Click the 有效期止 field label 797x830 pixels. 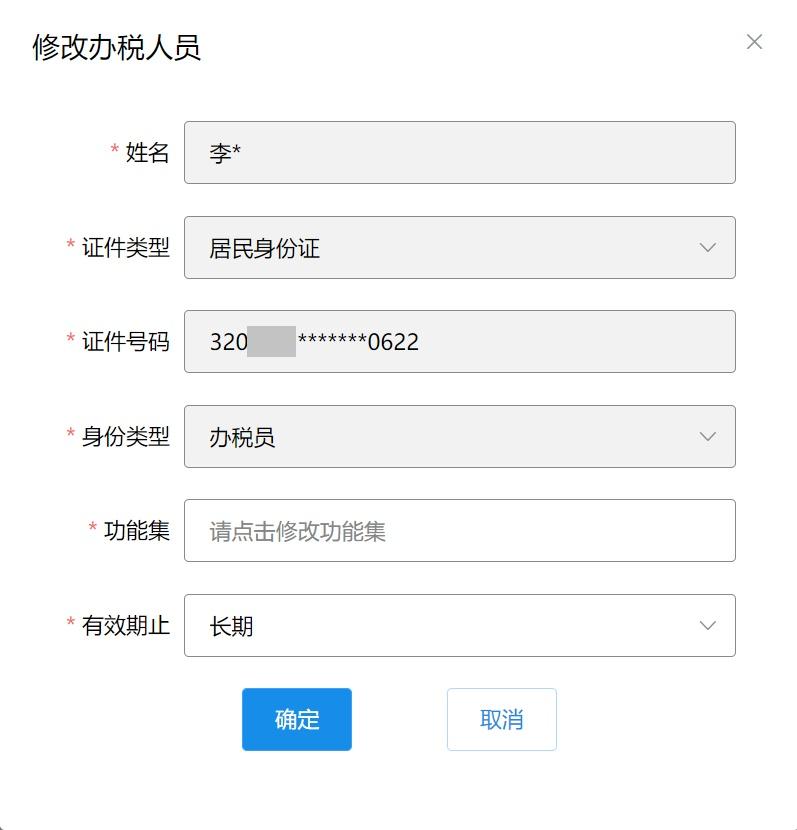tap(126, 626)
